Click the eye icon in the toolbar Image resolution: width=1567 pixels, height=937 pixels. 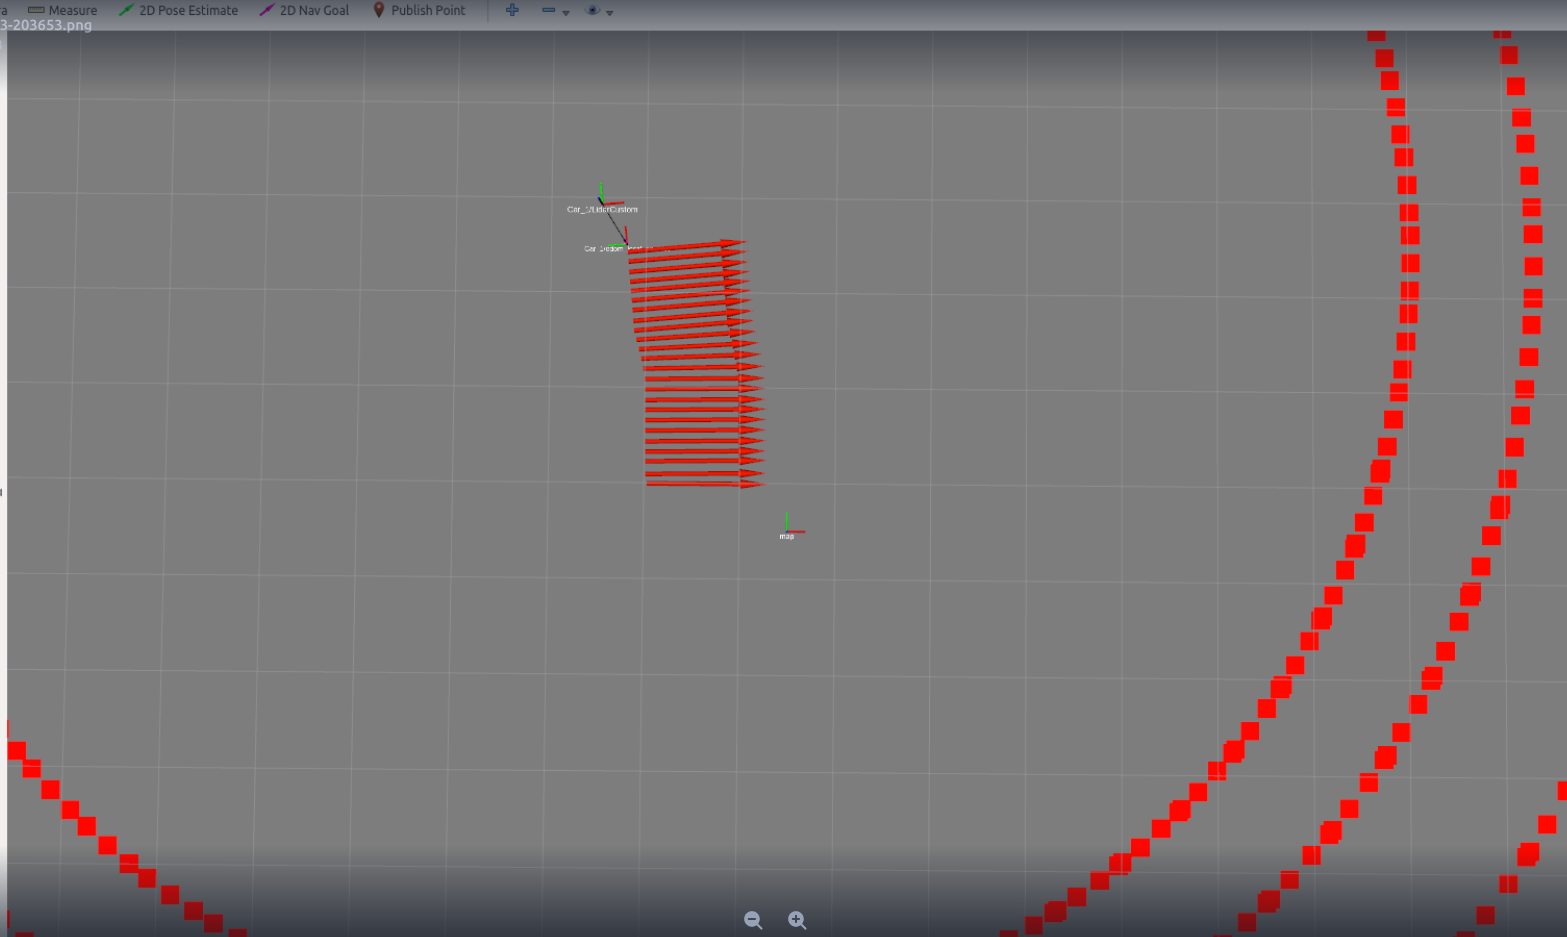592,10
